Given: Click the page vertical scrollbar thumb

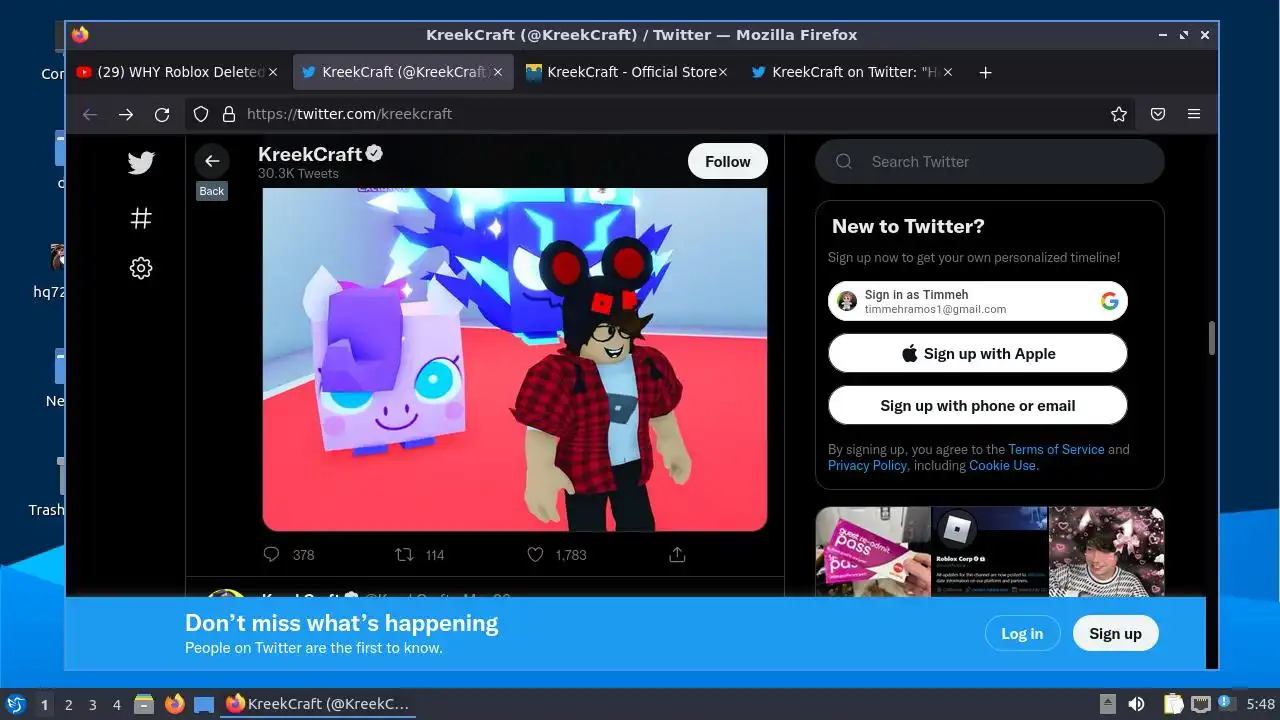Looking at the screenshot, I should 1212,338.
